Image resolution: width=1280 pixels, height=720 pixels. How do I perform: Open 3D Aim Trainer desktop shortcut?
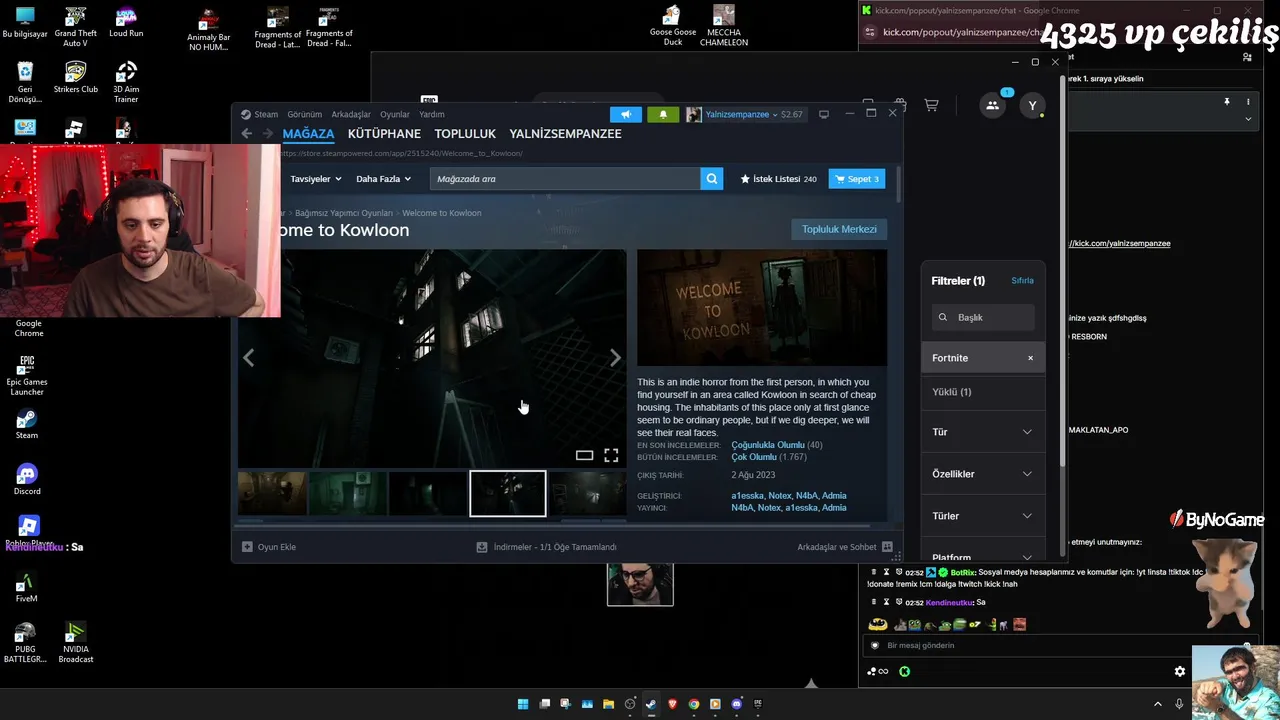point(126,83)
